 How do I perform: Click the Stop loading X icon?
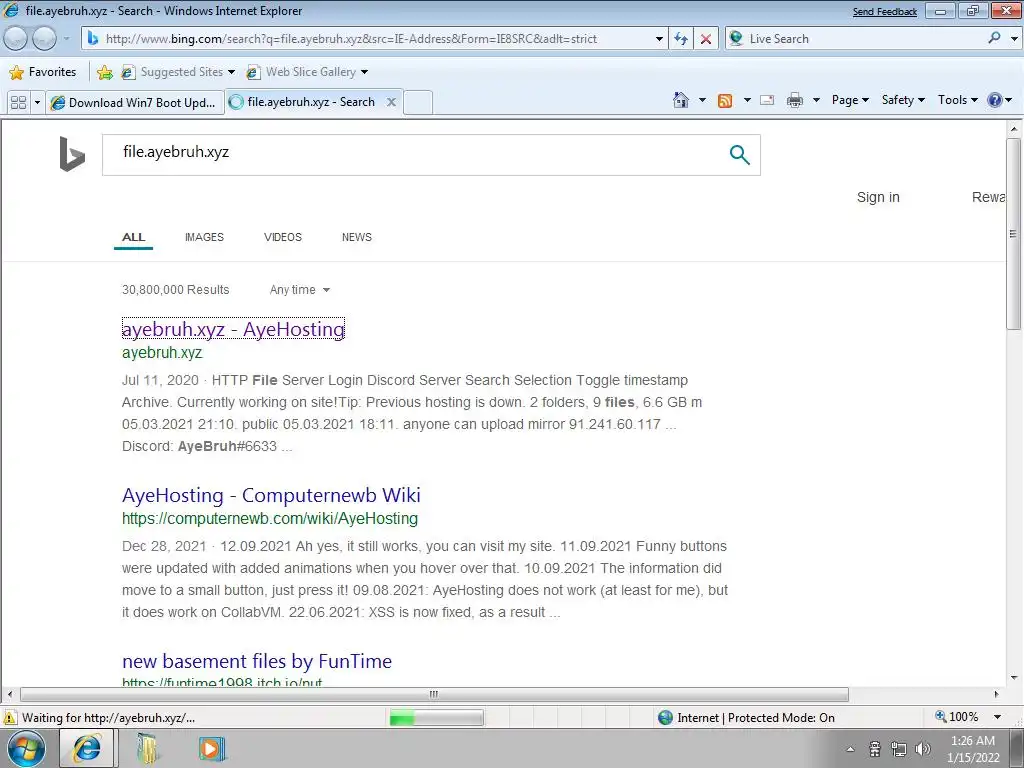706,39
